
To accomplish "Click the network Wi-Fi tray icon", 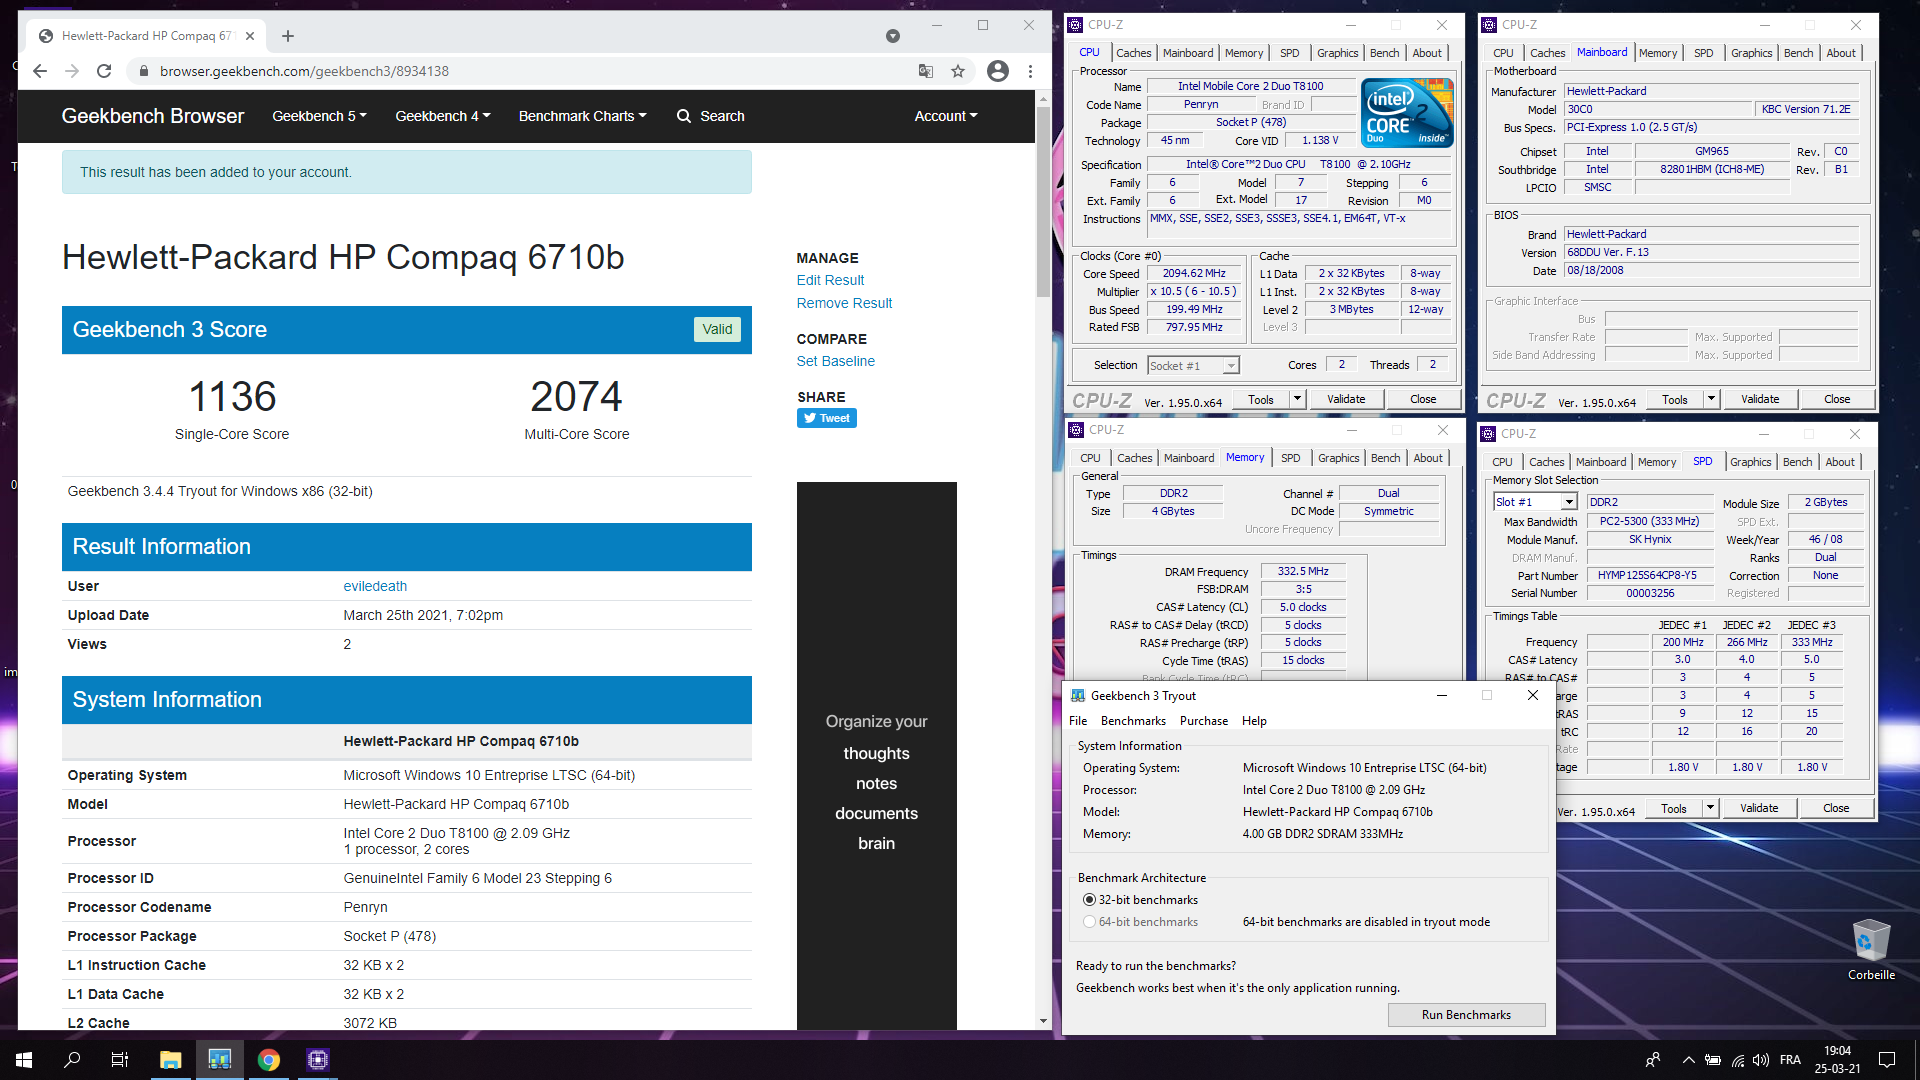I will point(1738,1060).
